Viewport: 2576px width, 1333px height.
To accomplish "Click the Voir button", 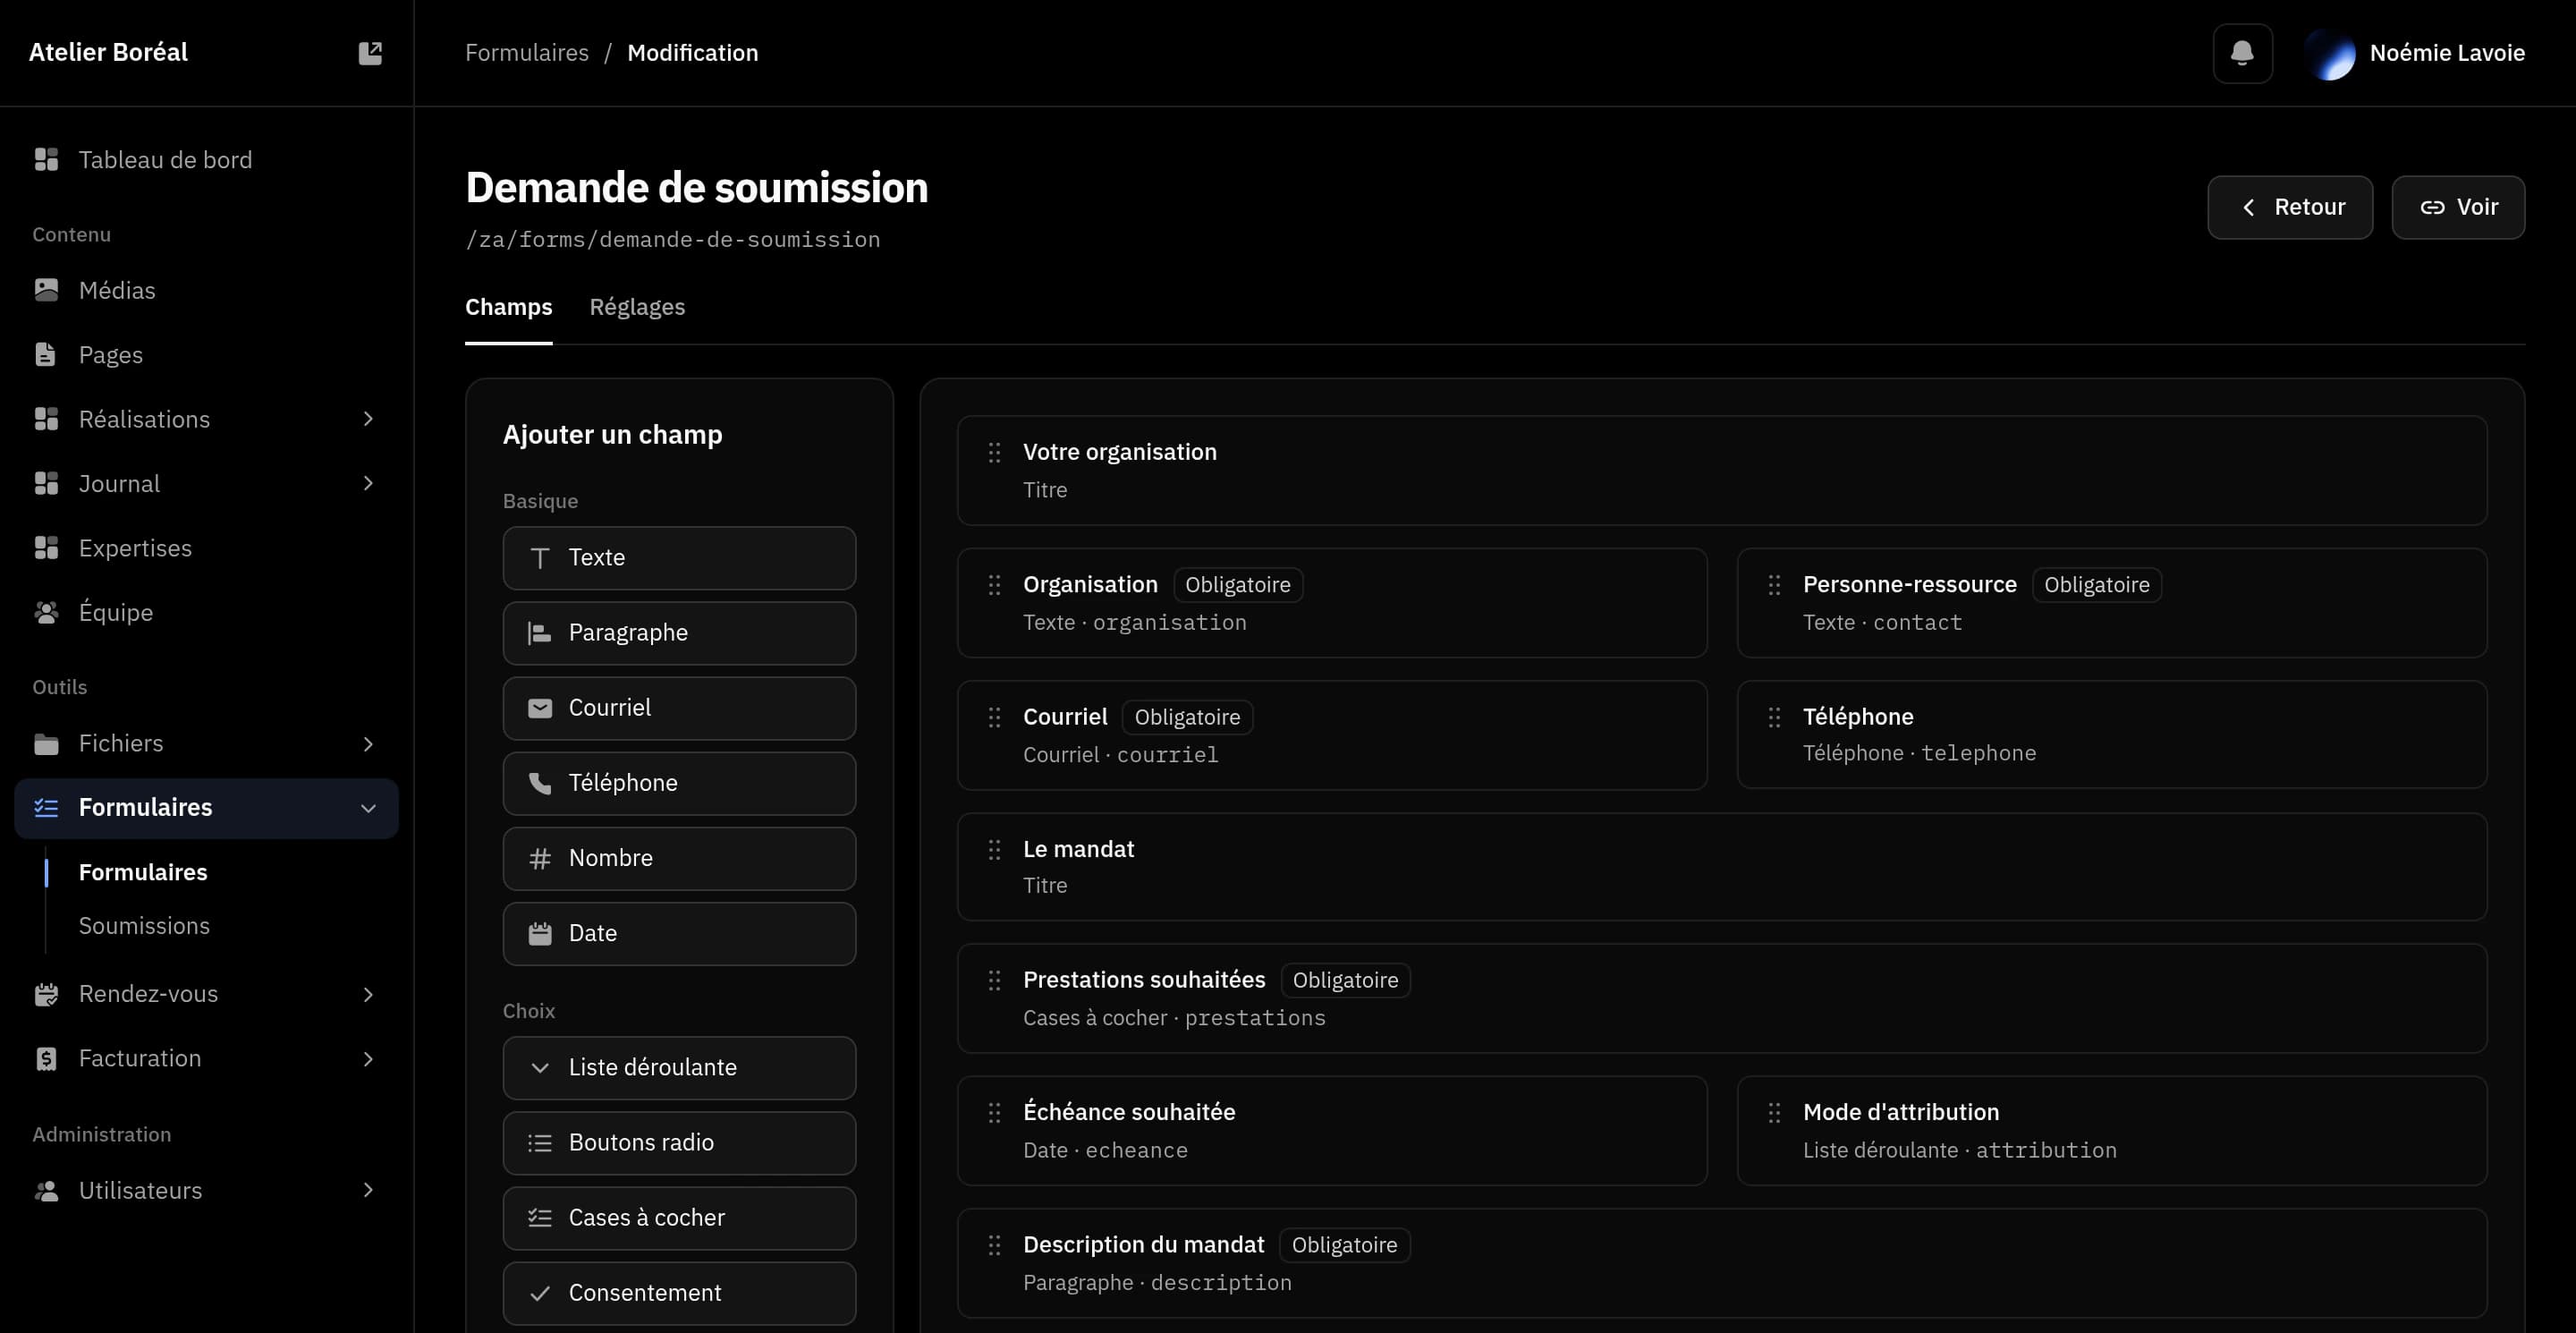I will pyautogui.click(x=2457, y=207).
